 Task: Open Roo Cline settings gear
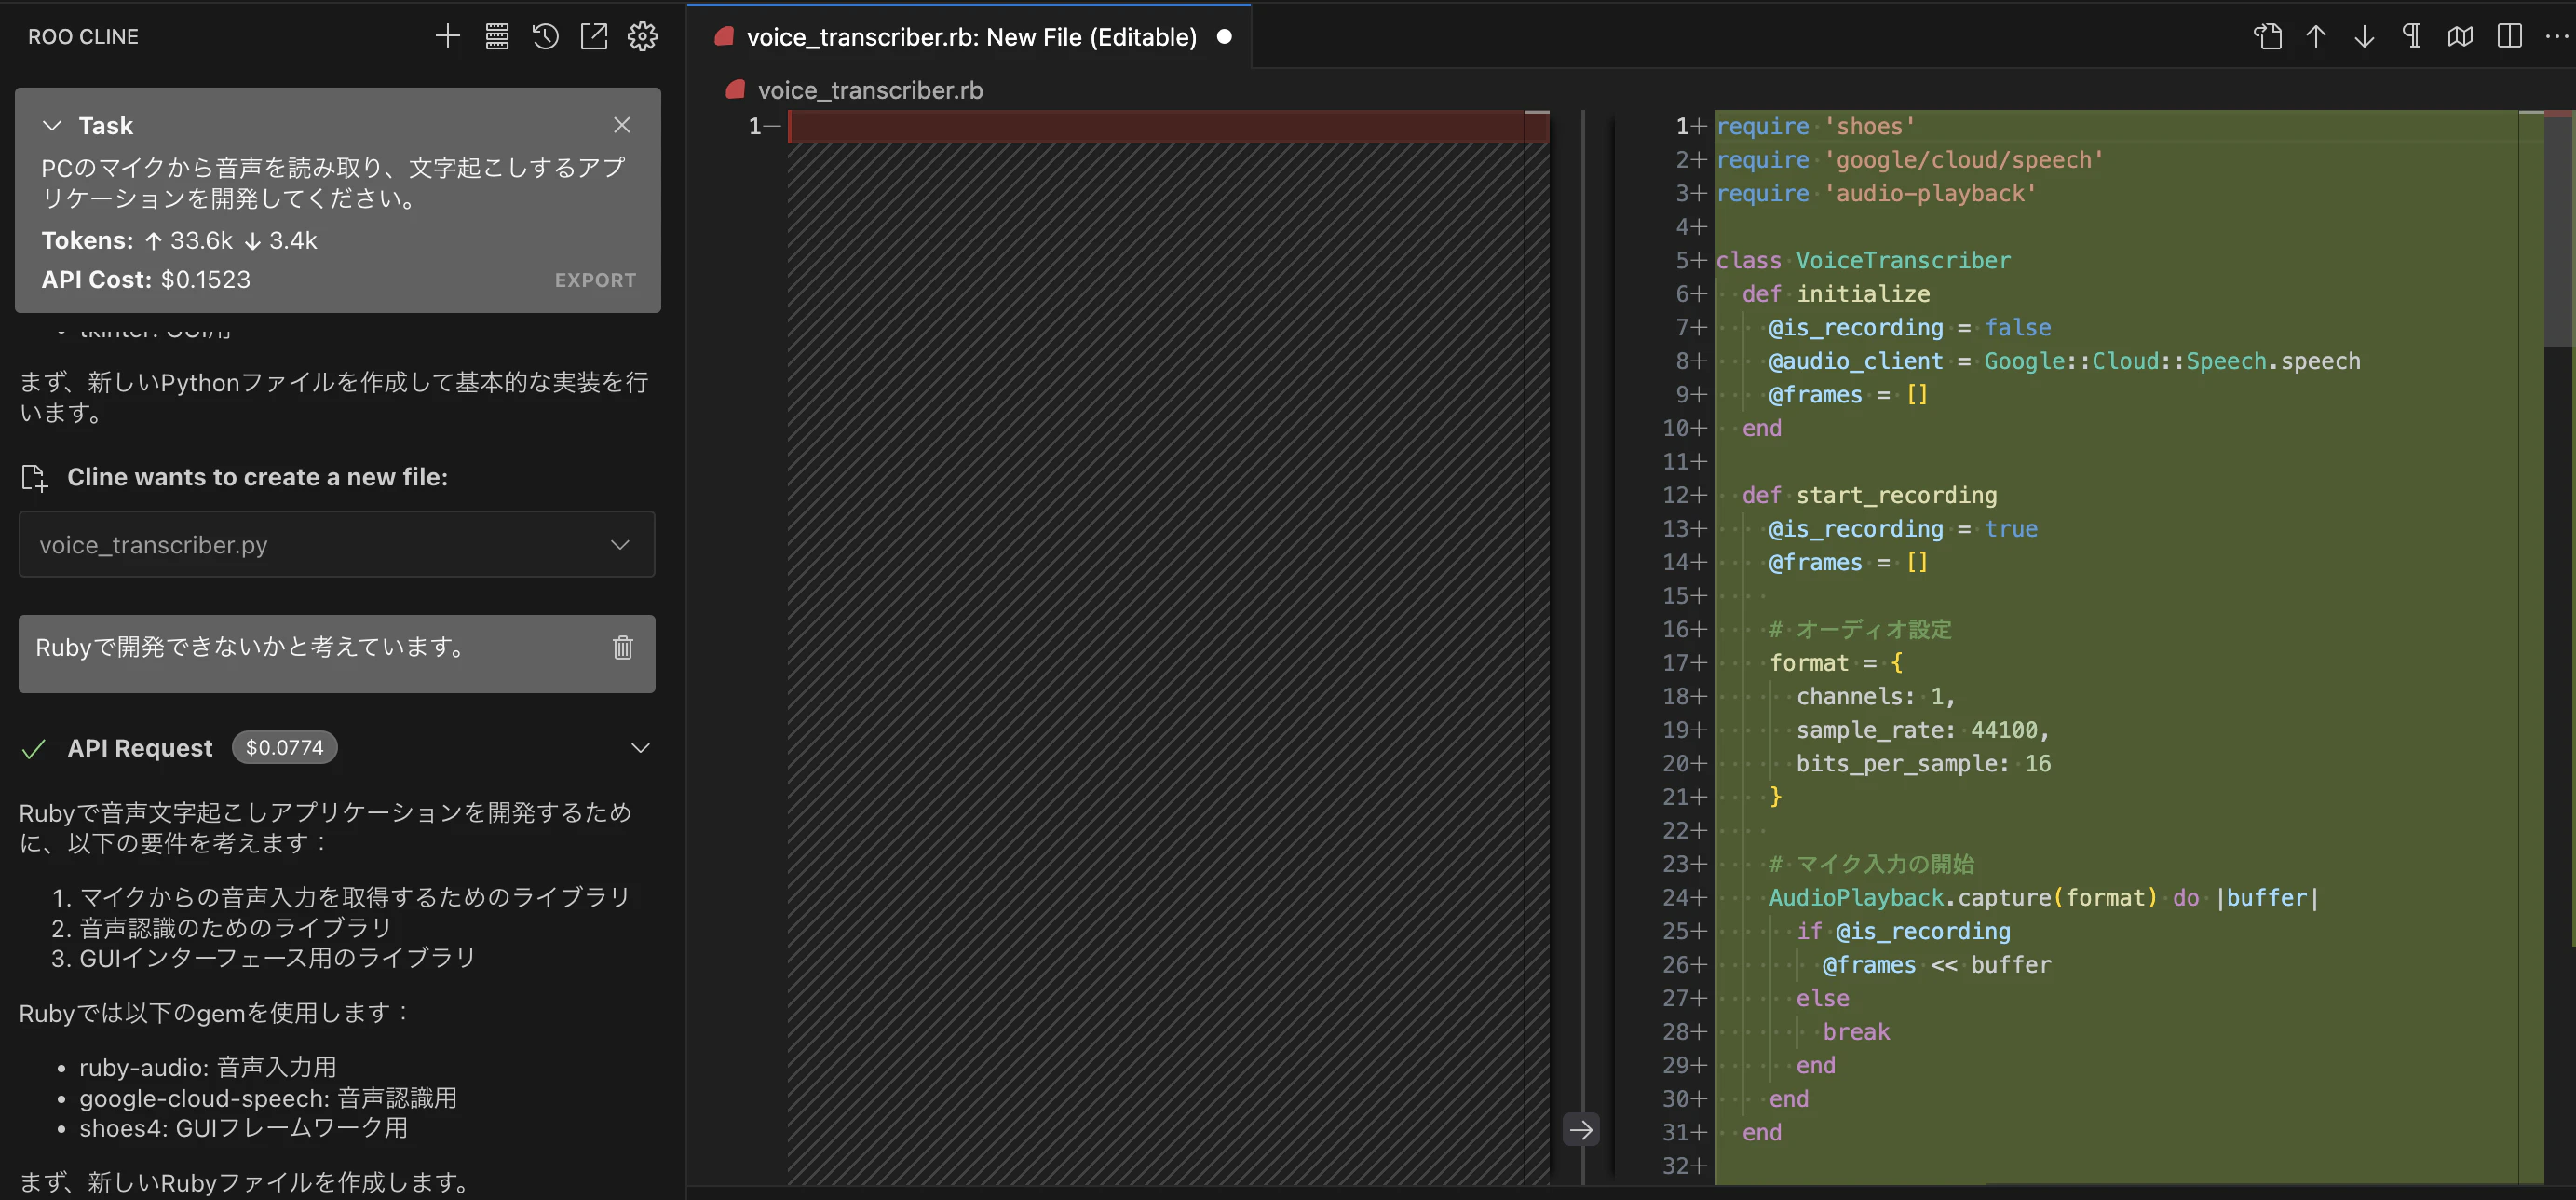click(642, 37)
